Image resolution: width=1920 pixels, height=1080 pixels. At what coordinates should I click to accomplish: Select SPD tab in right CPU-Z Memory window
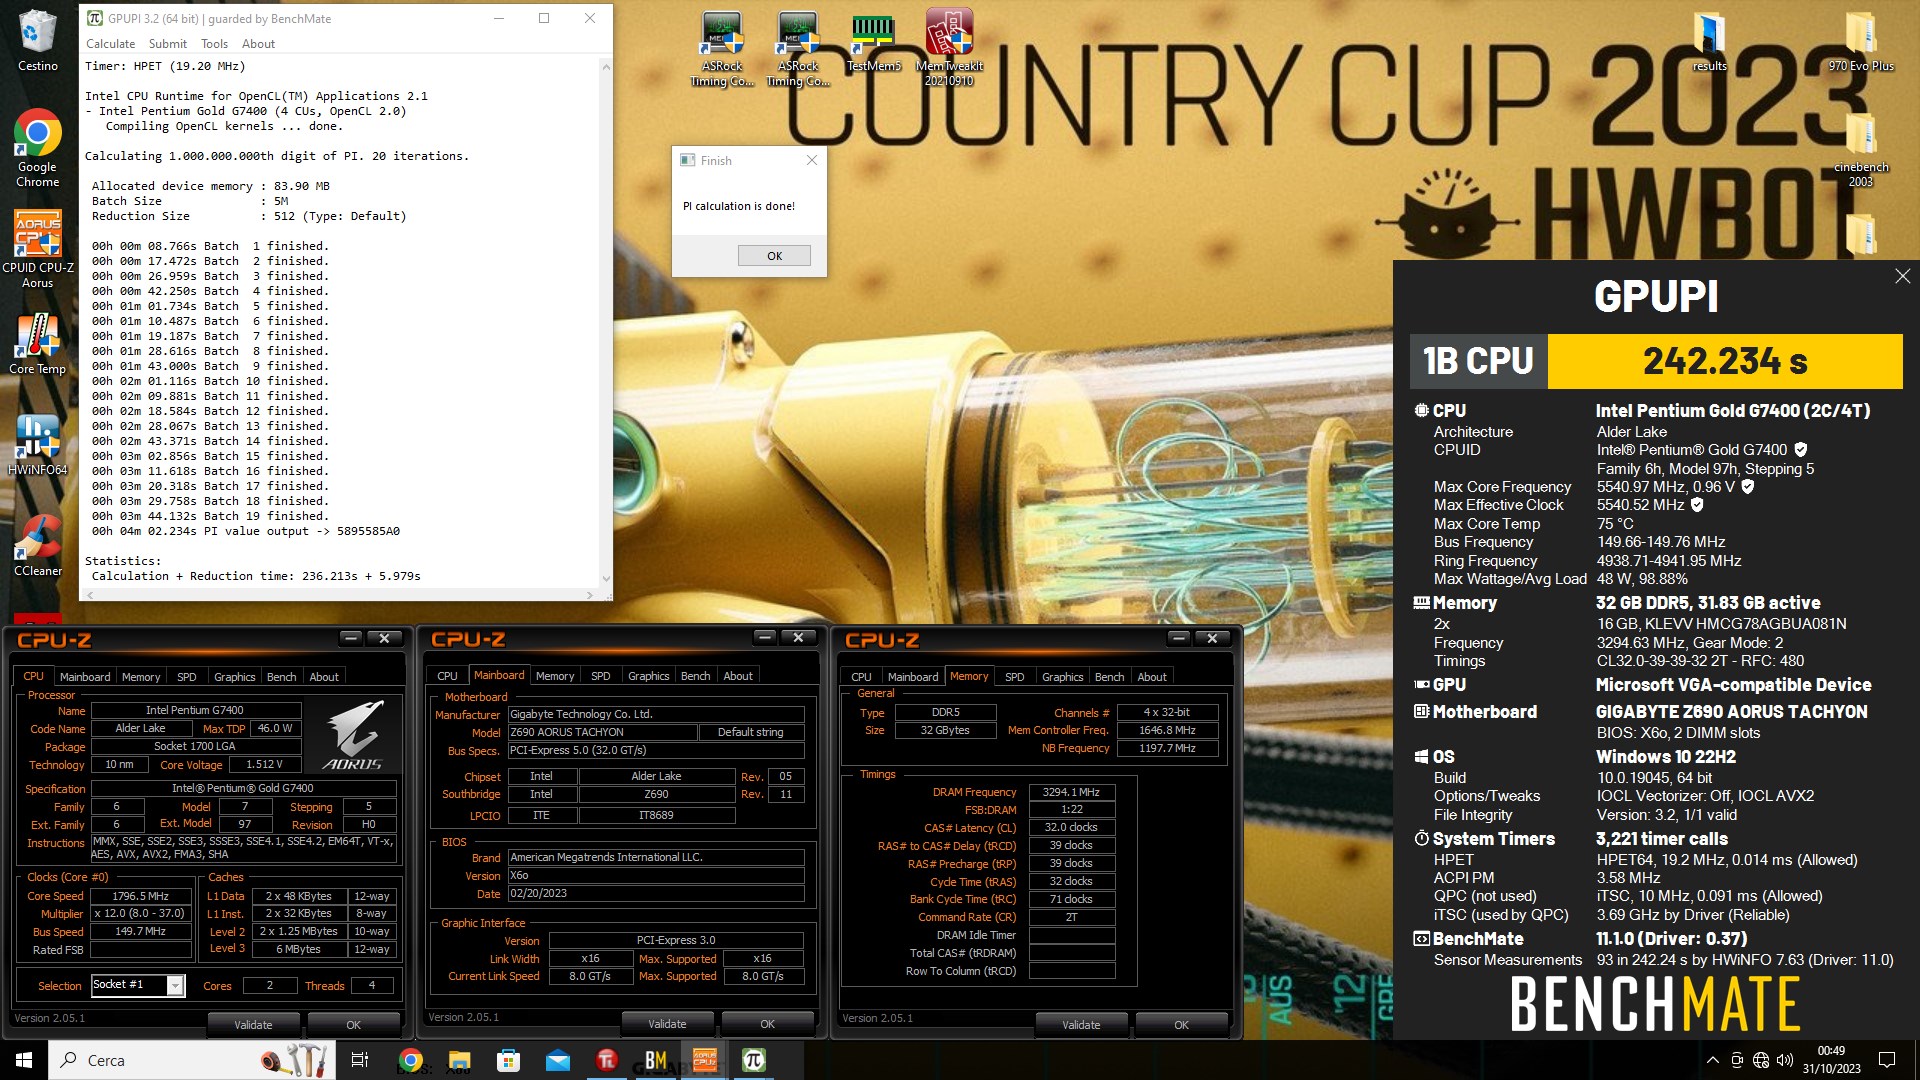point(1014,677)
